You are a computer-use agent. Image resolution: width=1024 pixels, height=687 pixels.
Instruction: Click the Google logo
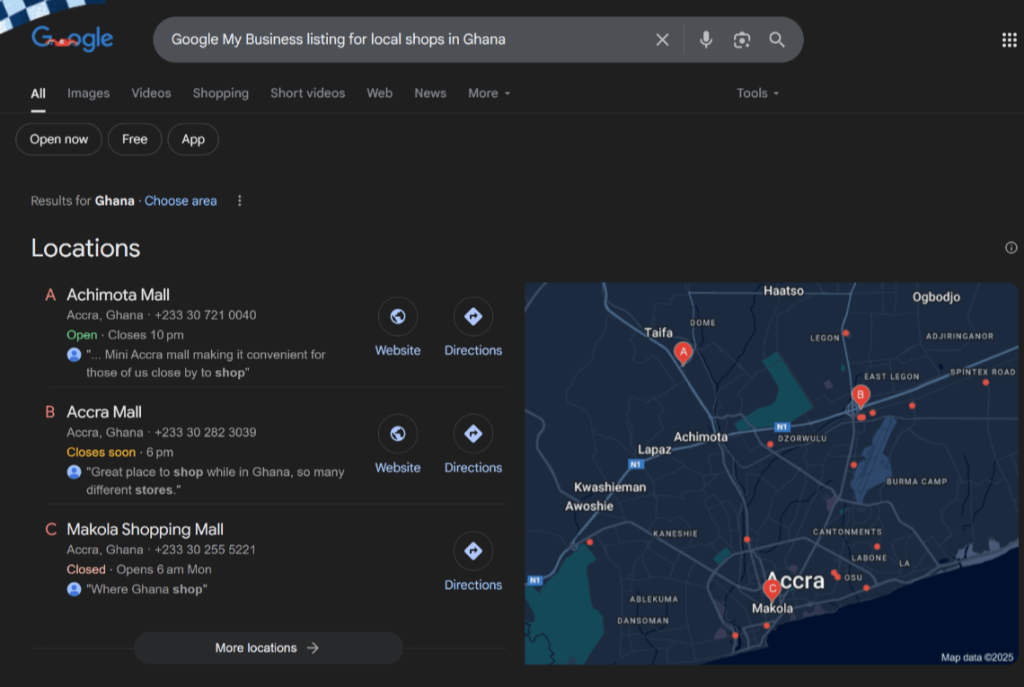pyautogui.click(x=72, y=39)
